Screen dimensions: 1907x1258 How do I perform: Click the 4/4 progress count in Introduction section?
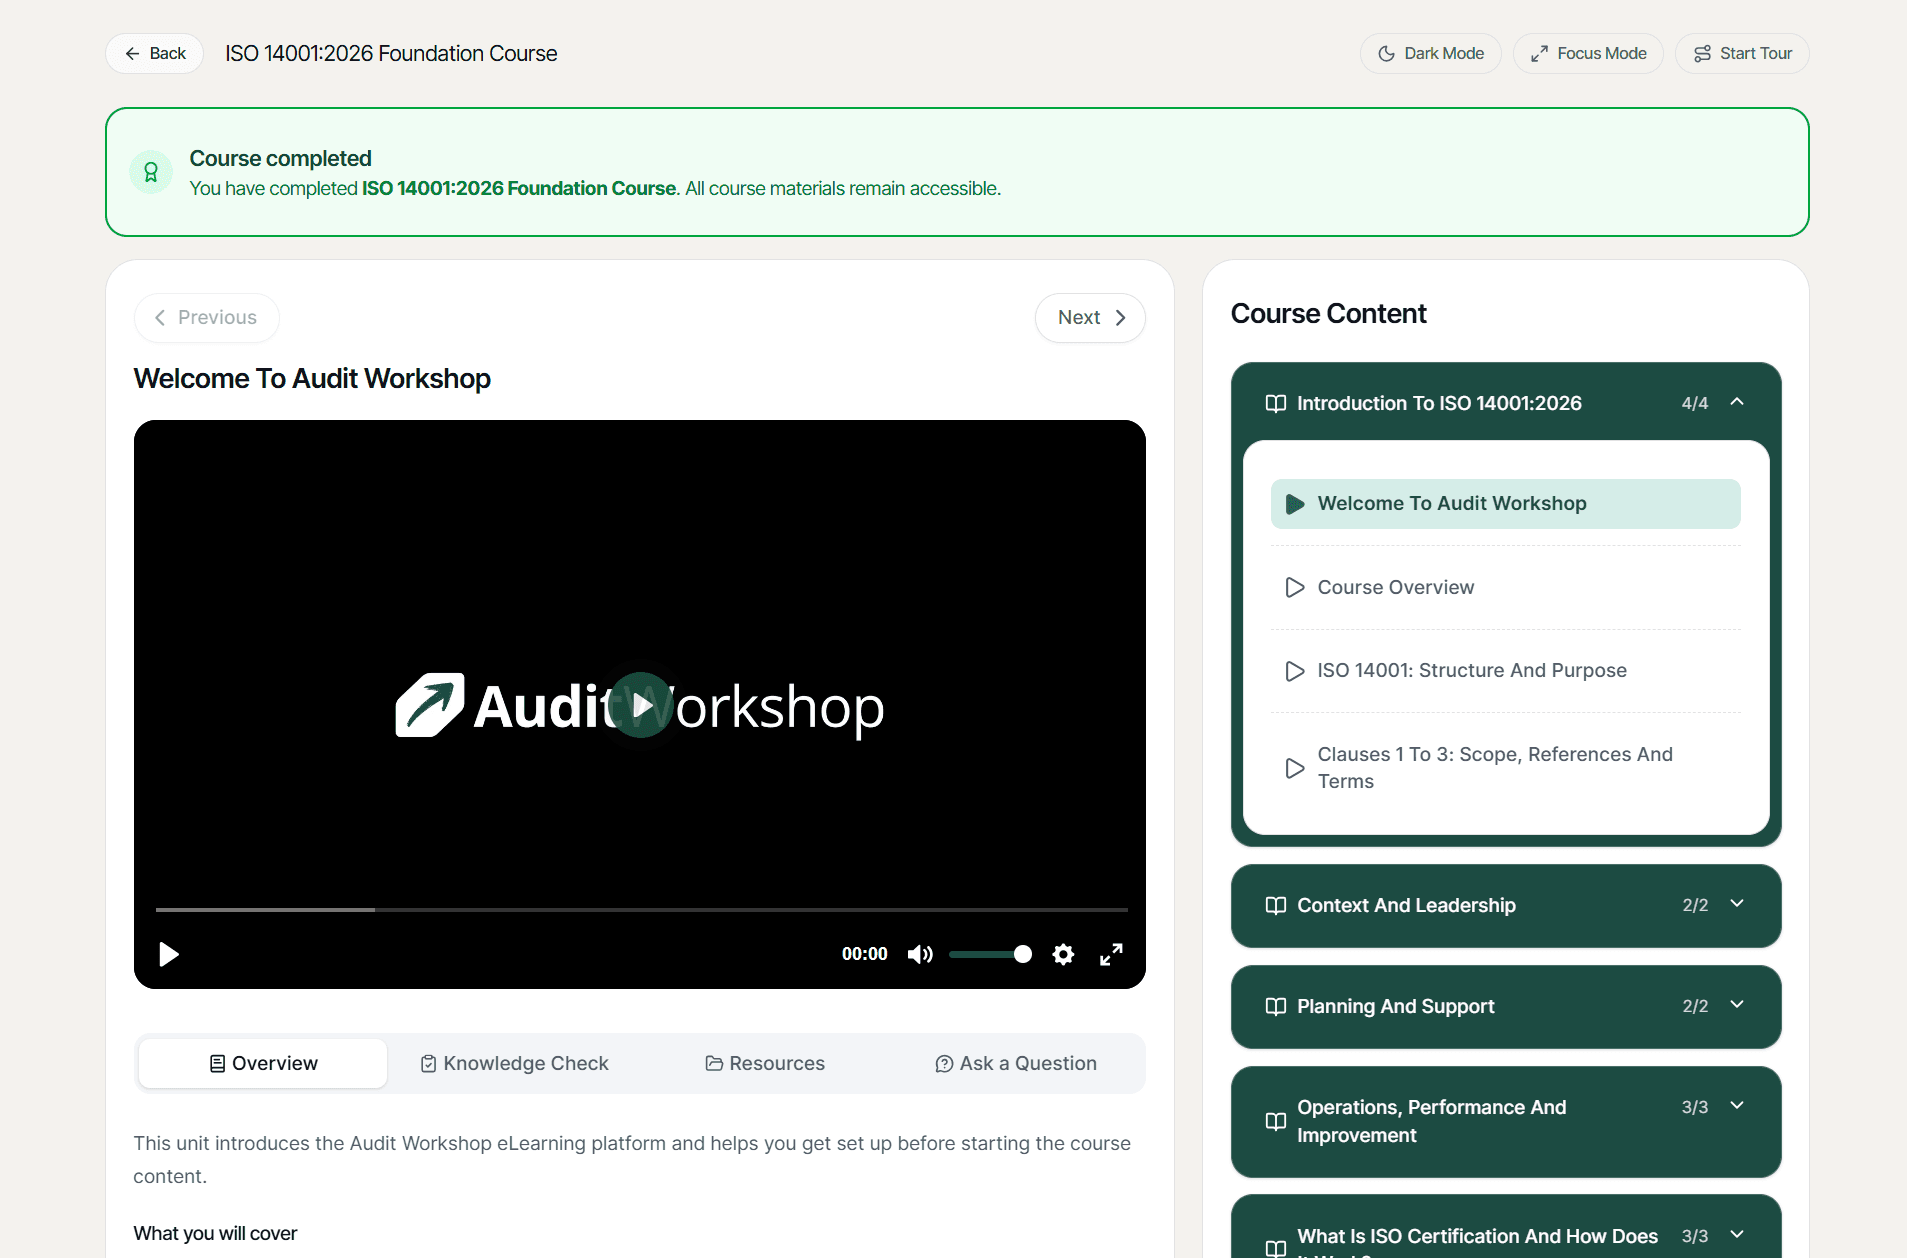pyautogui.click(x=1695, y=403)
